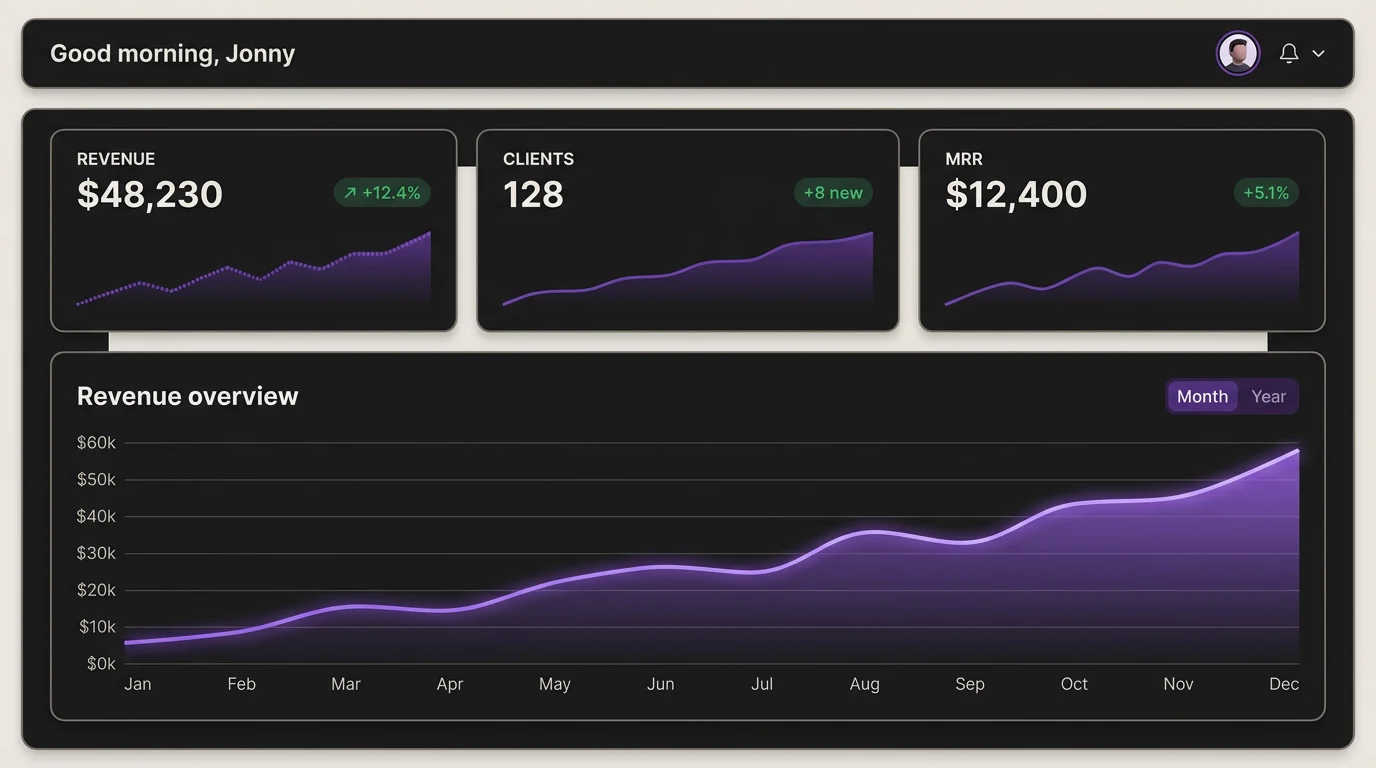Click the CLIENTS card label
The width and height of the screenshot is (1376, 768).
[x=538, y=159]
